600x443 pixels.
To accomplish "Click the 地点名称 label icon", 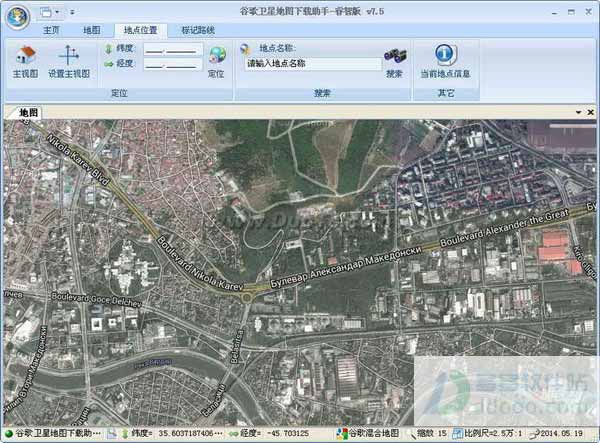I will pyautogui.click(x=245, y=49).
